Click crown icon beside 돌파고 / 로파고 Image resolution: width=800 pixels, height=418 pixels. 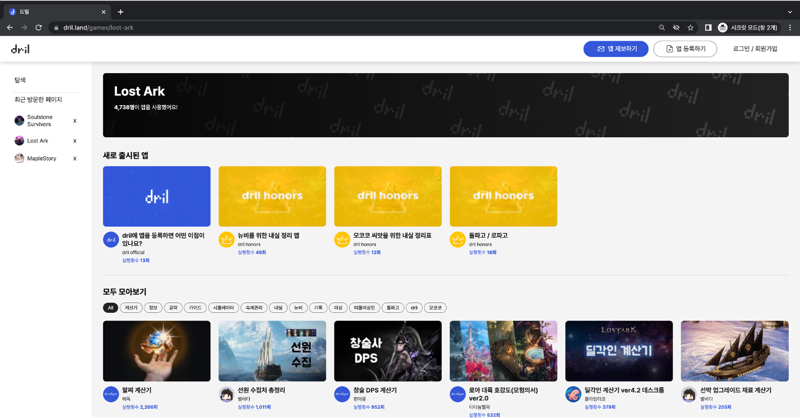[x=458, y=239]
